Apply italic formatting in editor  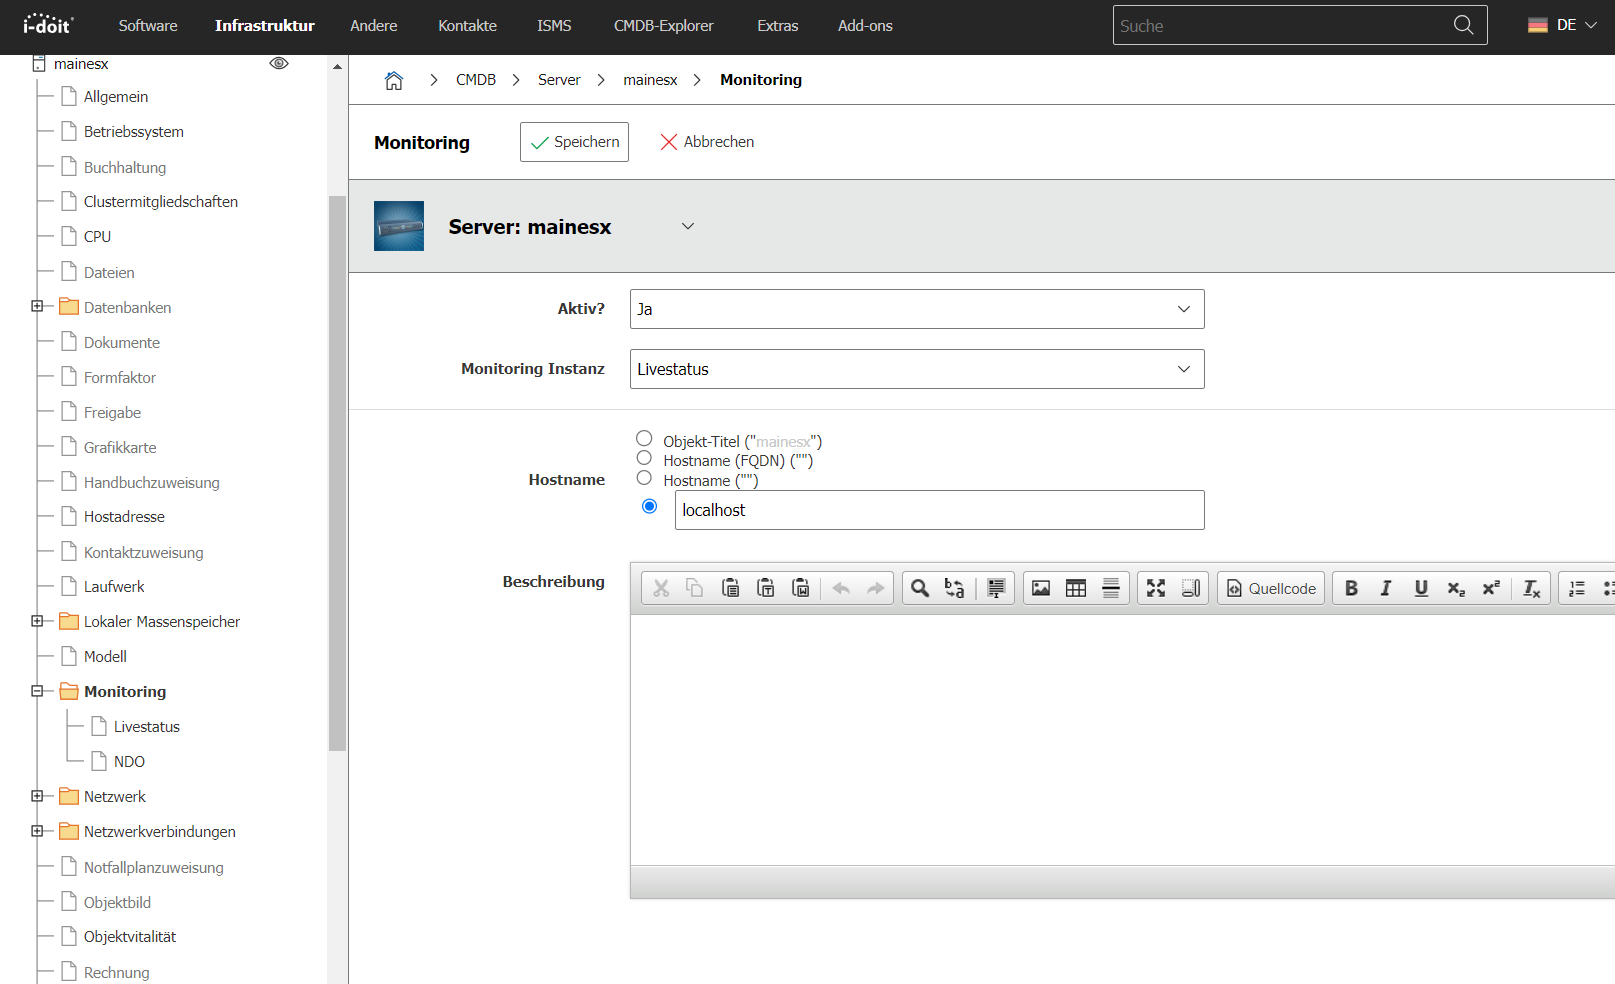tap(1386, 588)
